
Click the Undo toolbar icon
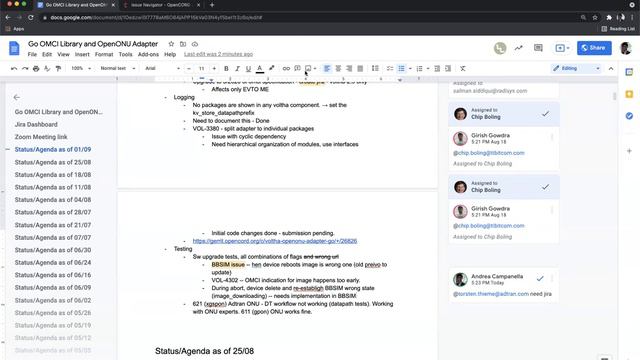pos(14,69)
